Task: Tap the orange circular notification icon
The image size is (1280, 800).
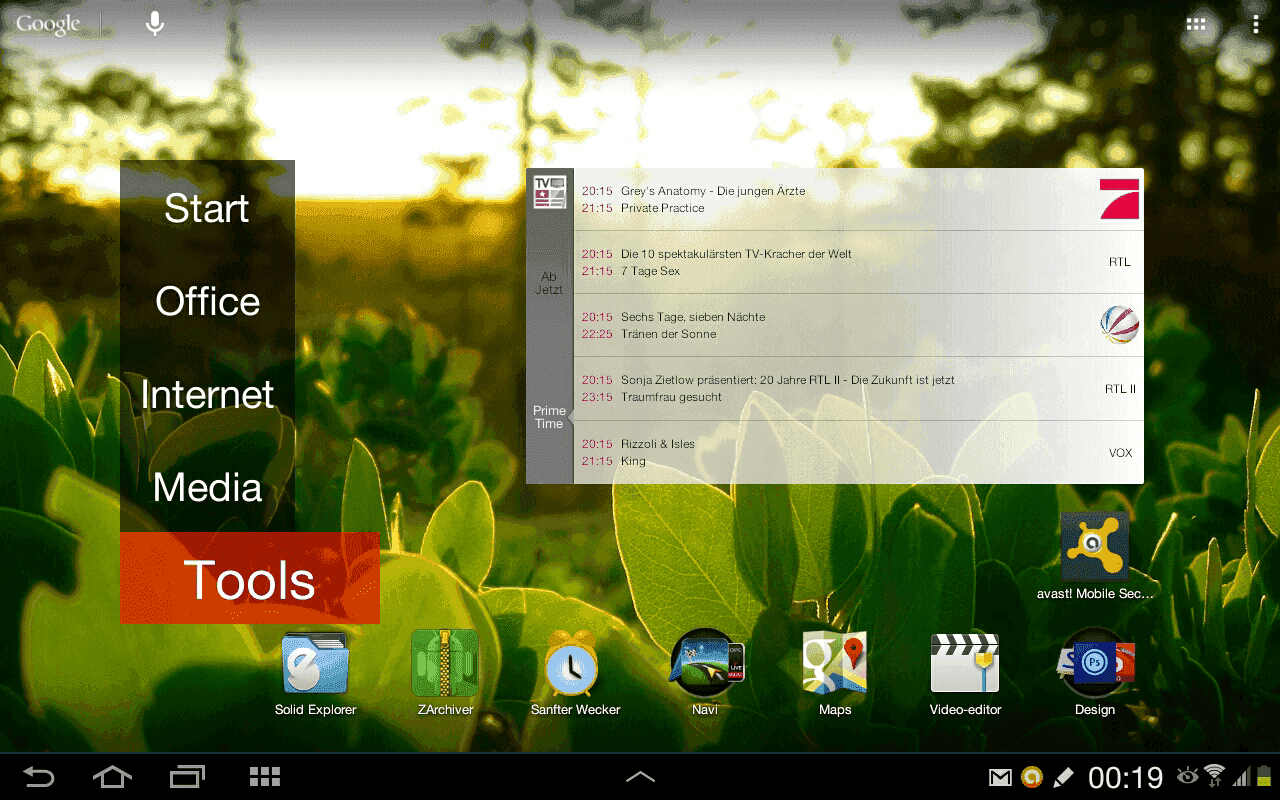Action: 1032,777
